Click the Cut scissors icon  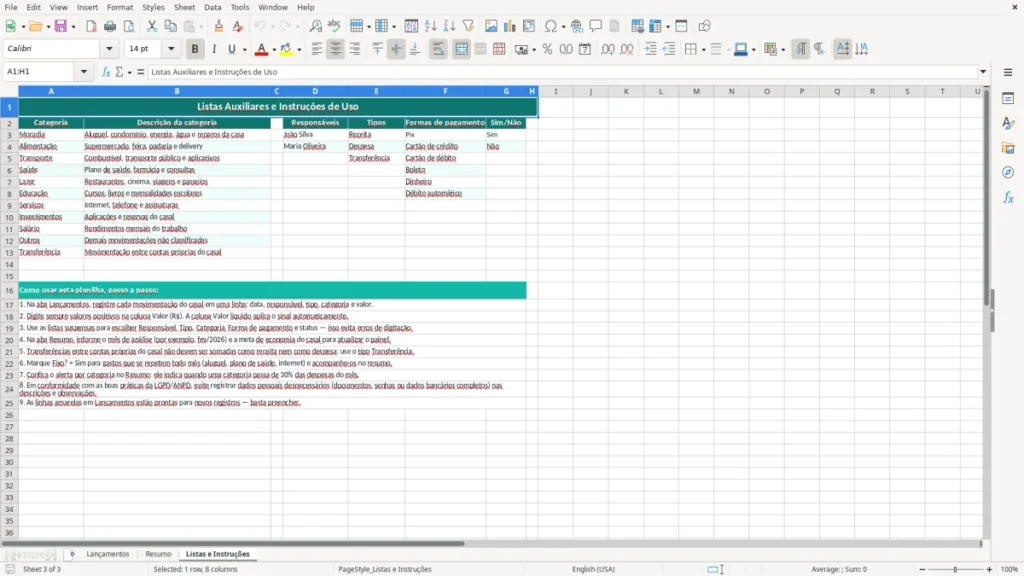[x=152, y=26]
